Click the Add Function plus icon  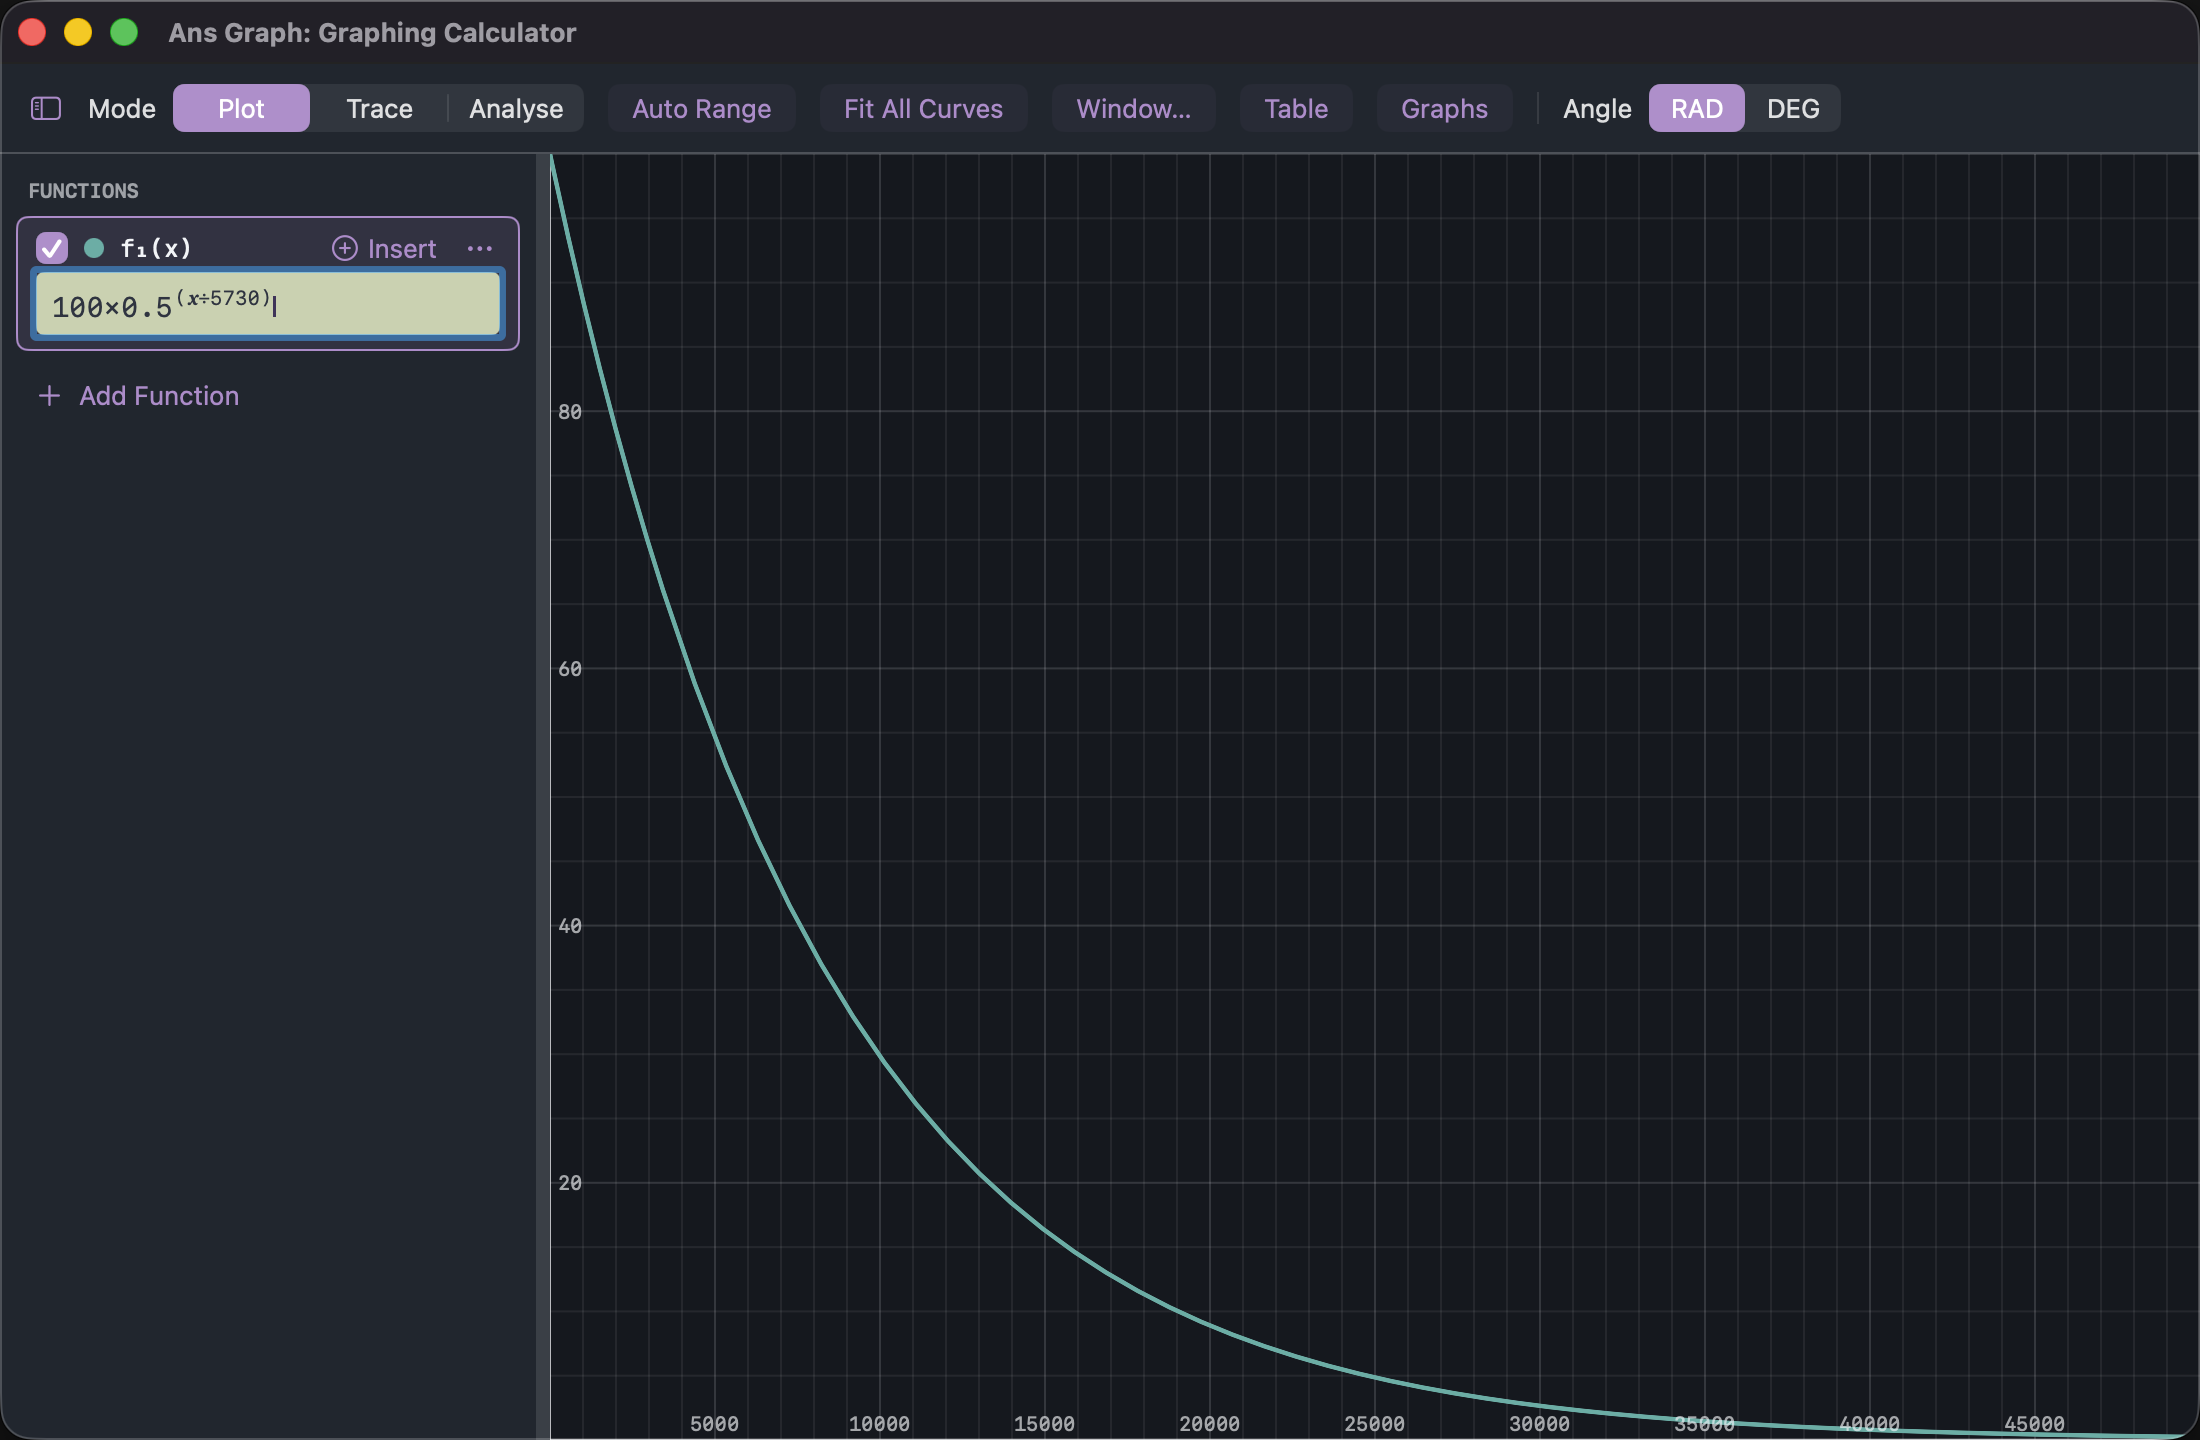tap(49, 396)
